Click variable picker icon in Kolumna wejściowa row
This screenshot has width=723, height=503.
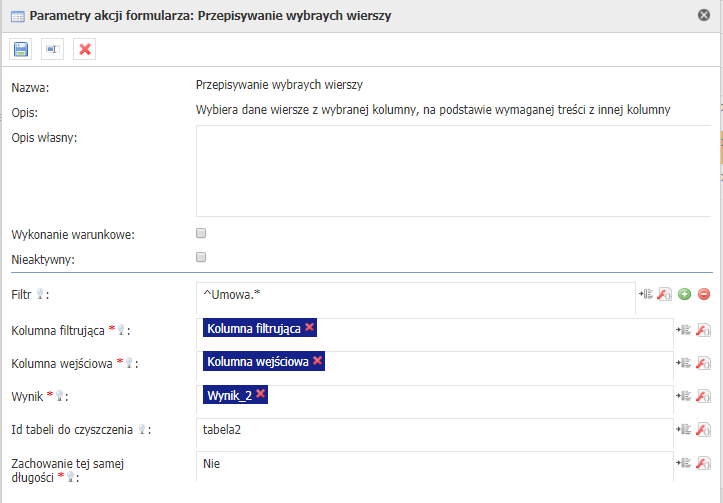pos(684,363)
